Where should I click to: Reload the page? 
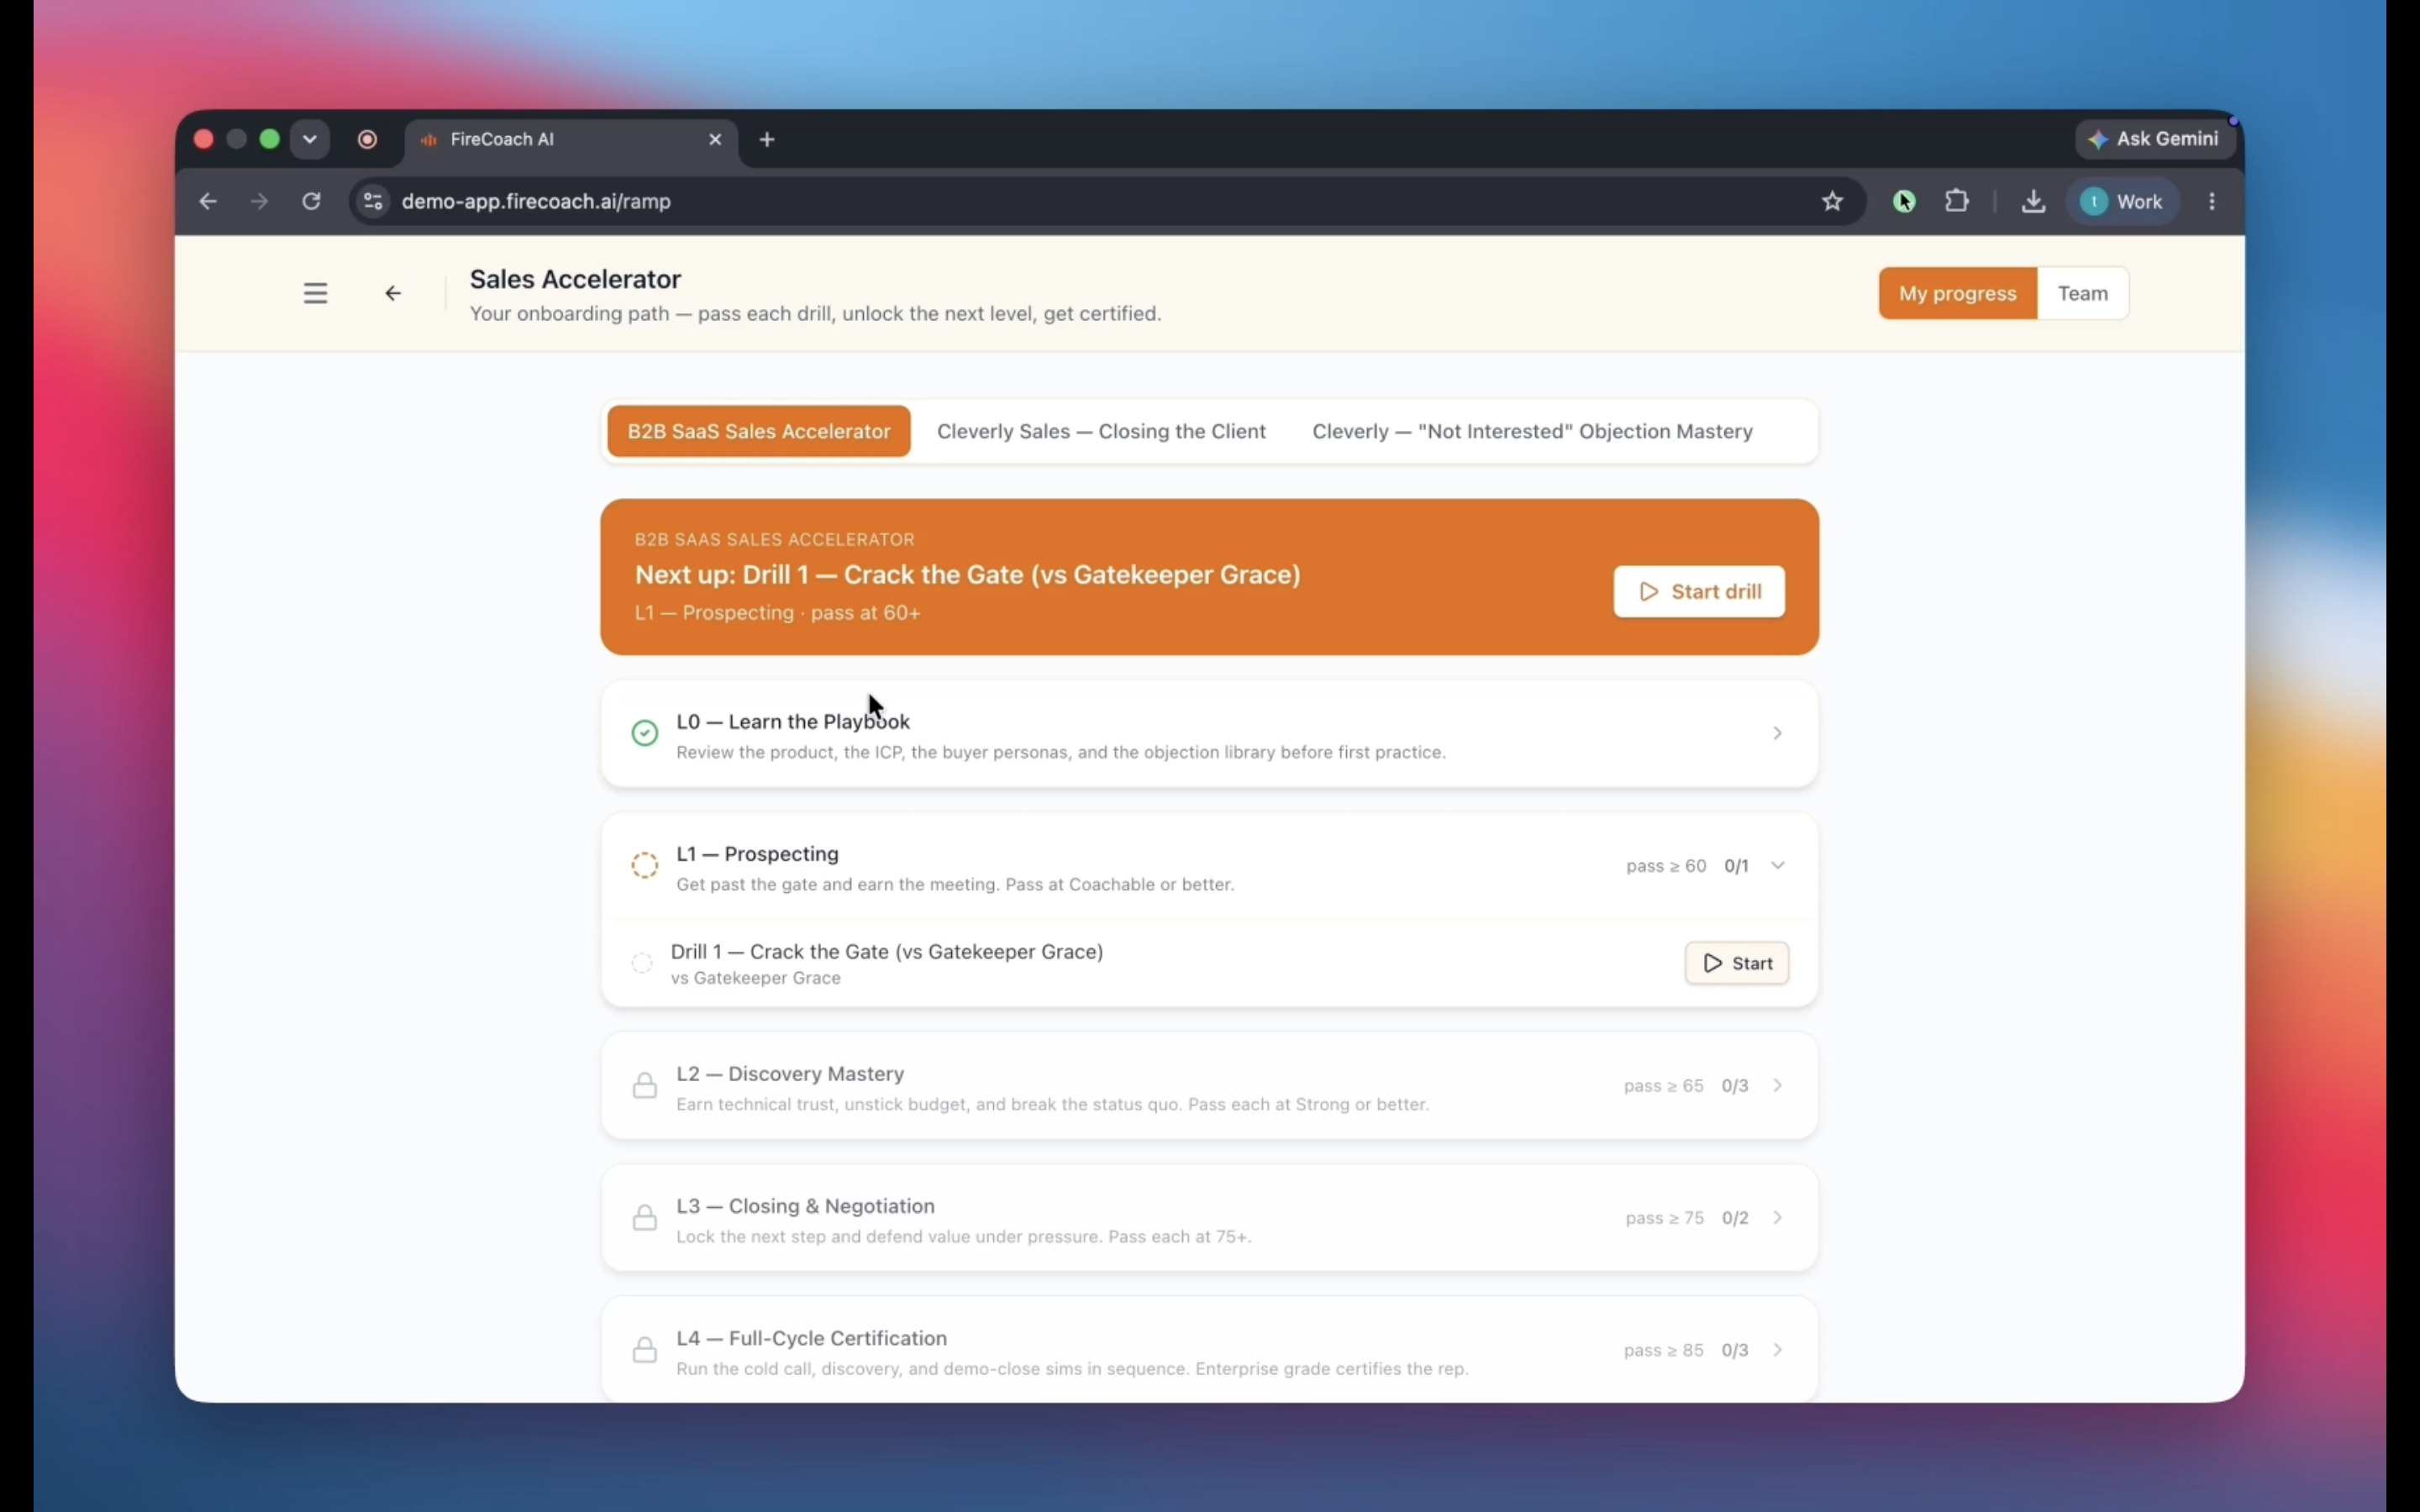(x=311, y=201)
